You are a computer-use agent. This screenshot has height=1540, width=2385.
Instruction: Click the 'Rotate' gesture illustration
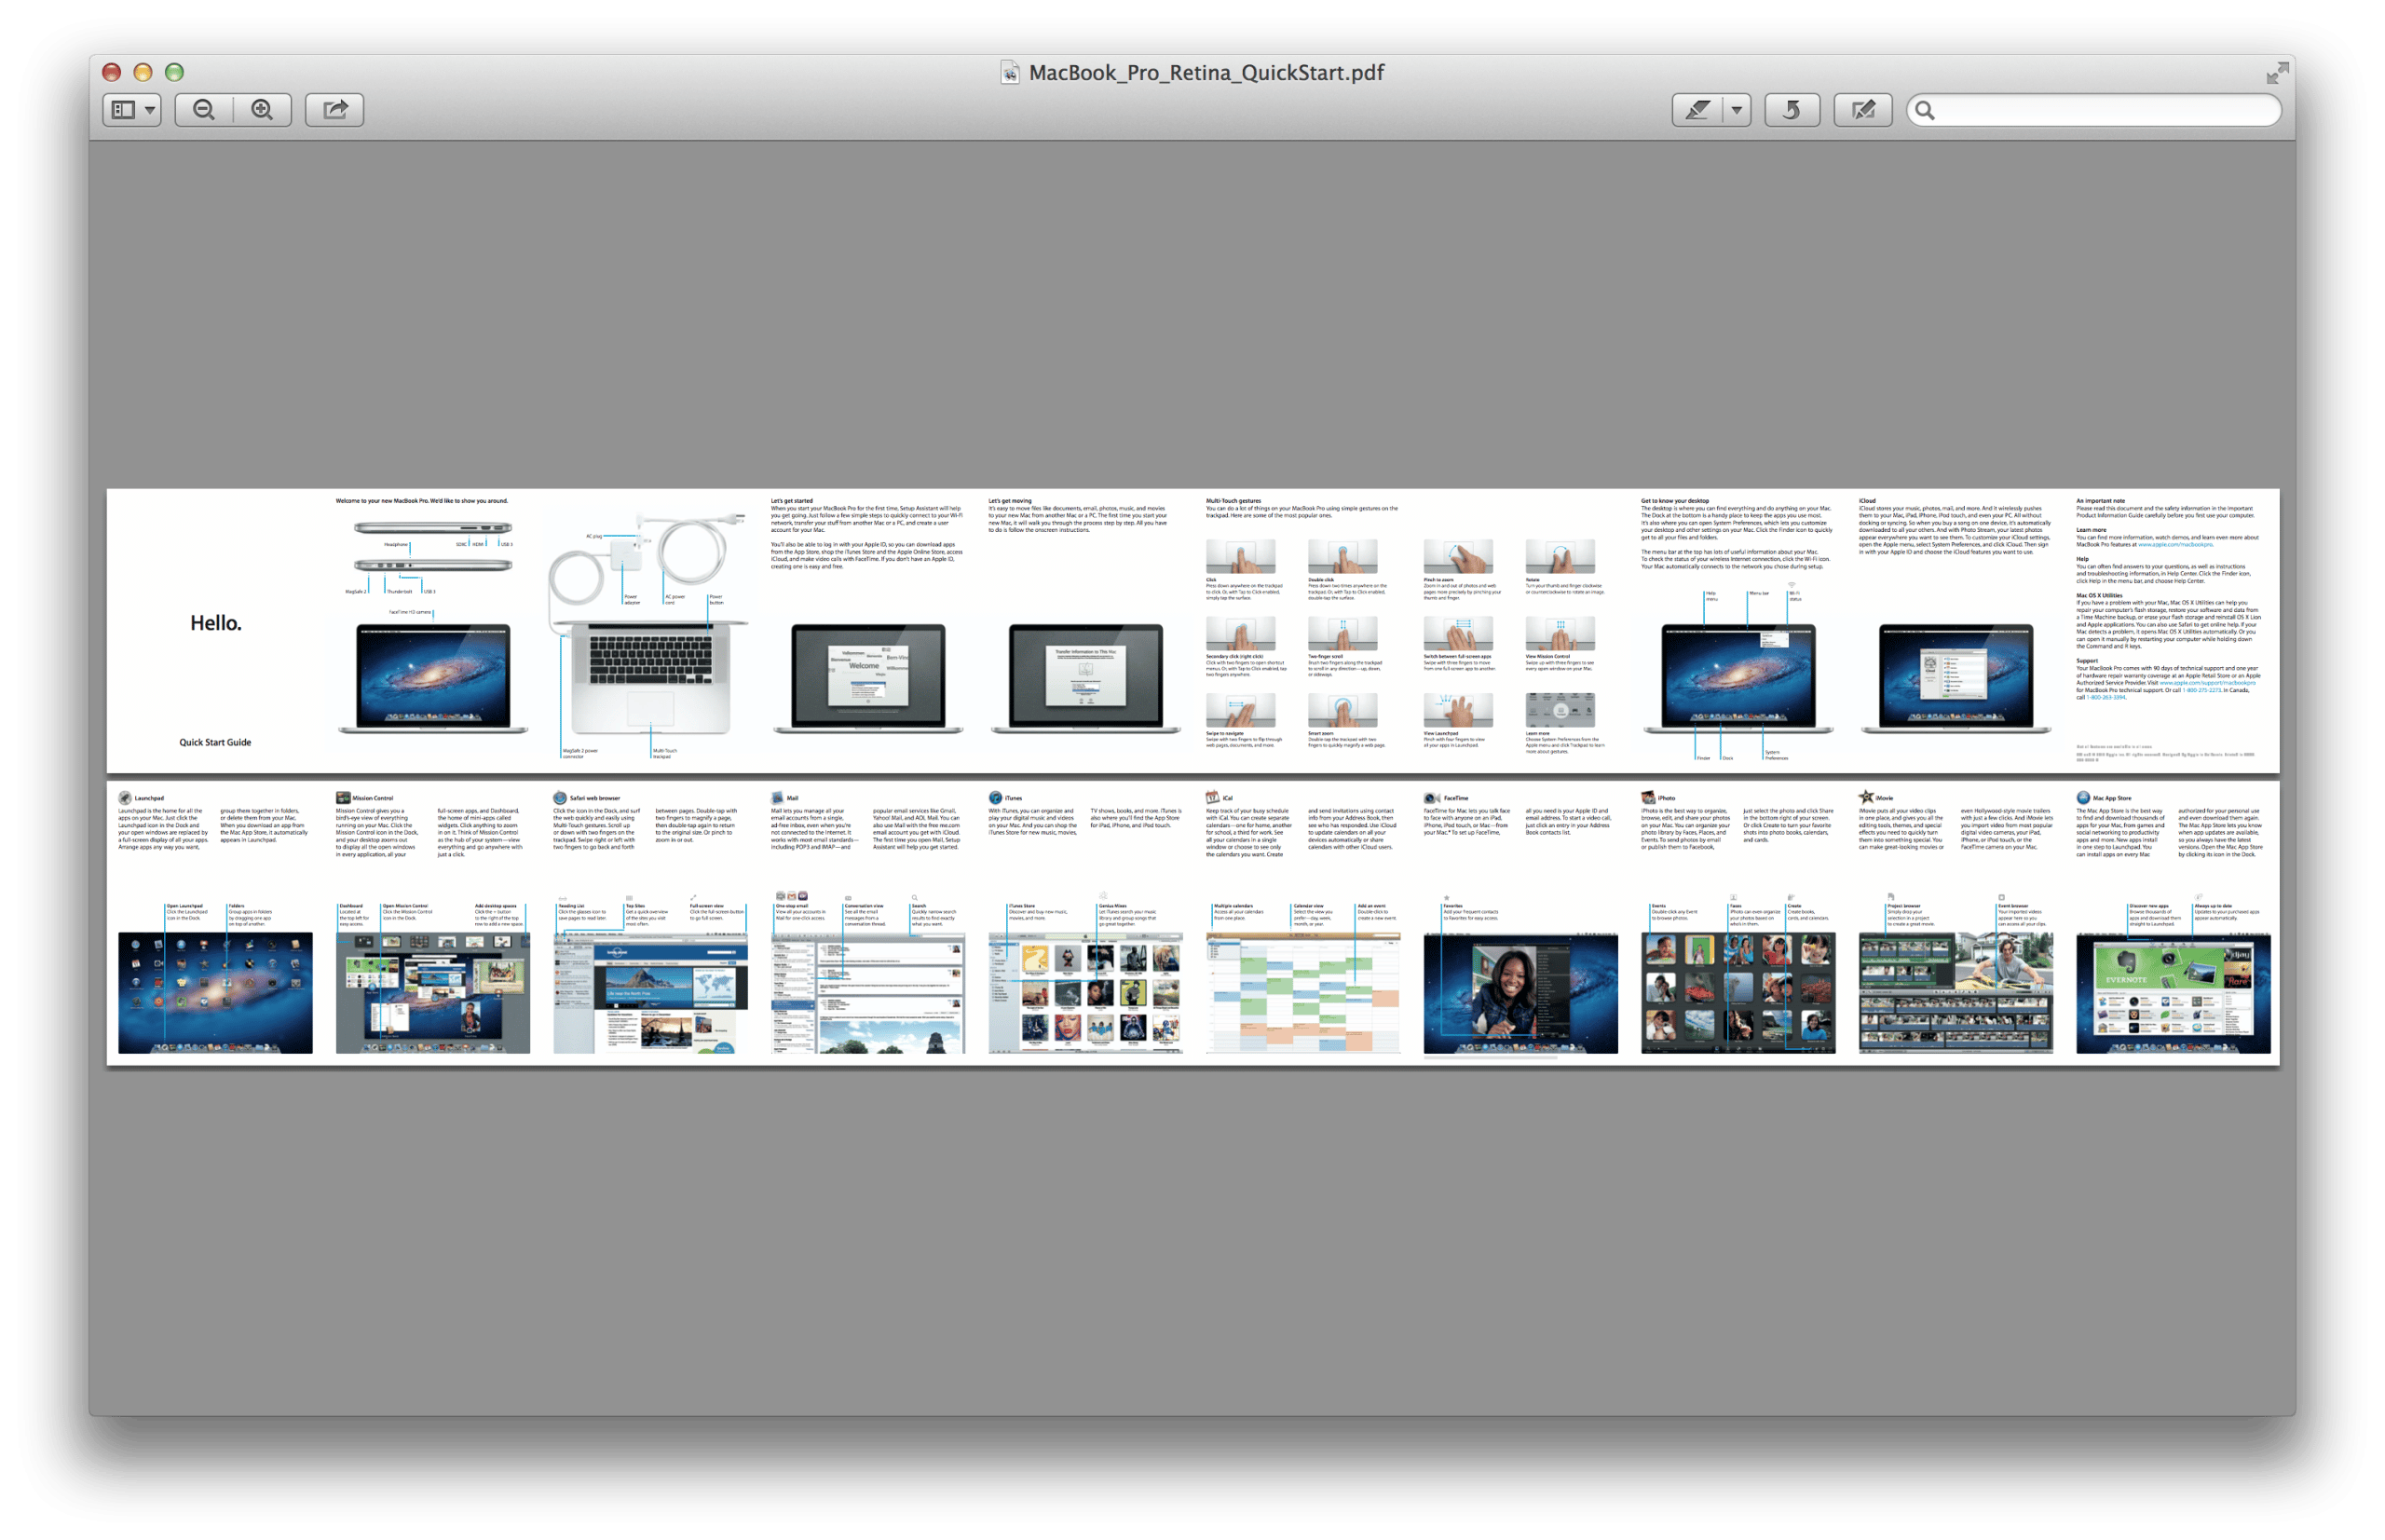click(x=1560, y=556)
